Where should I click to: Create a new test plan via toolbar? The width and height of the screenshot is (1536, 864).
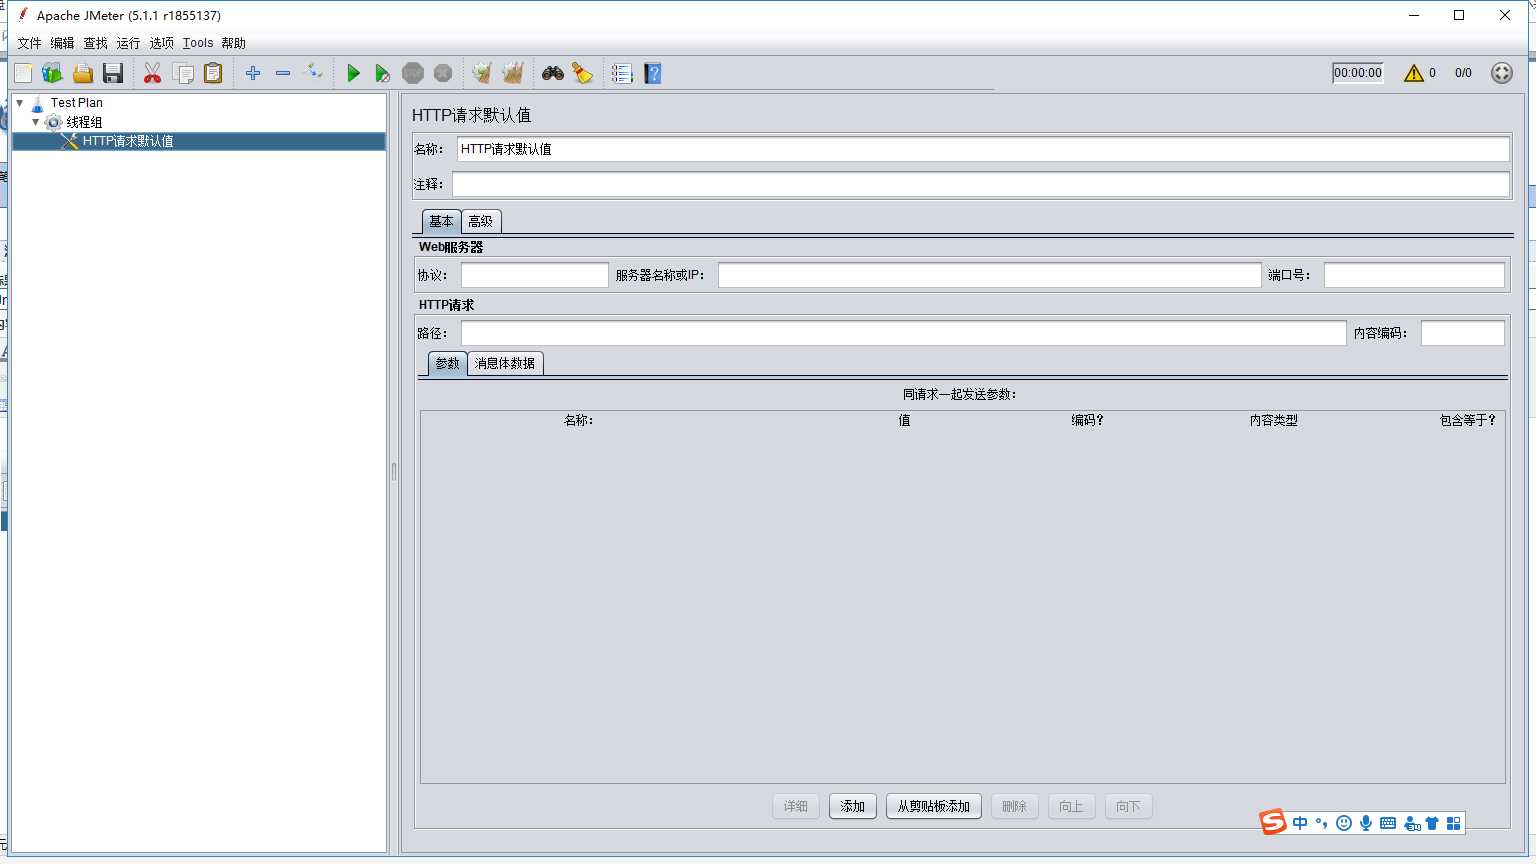(x=23, y=73)
